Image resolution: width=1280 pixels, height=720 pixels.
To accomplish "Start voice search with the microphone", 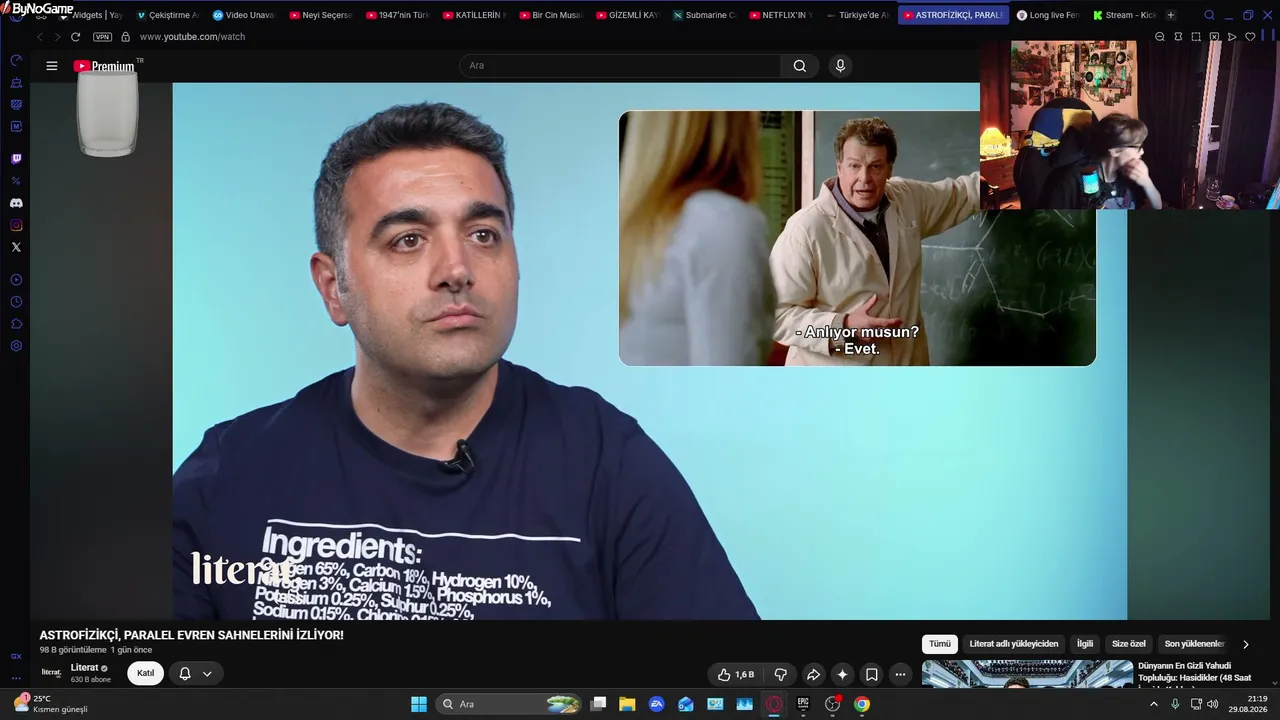I will point(840,66).
